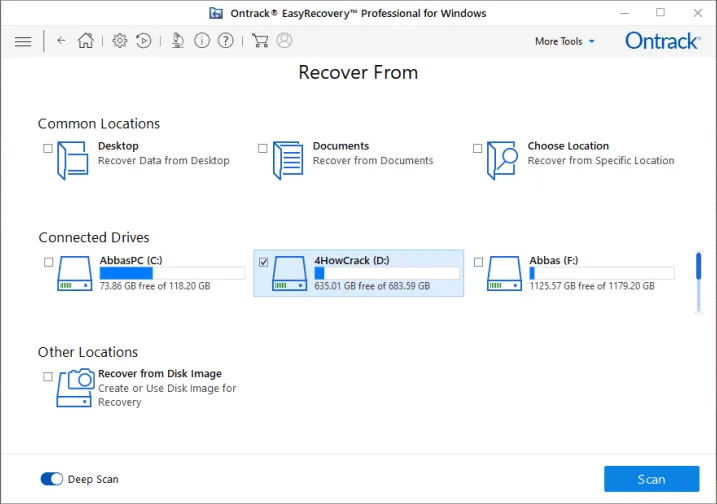Click the user account icon

(284, 40)
